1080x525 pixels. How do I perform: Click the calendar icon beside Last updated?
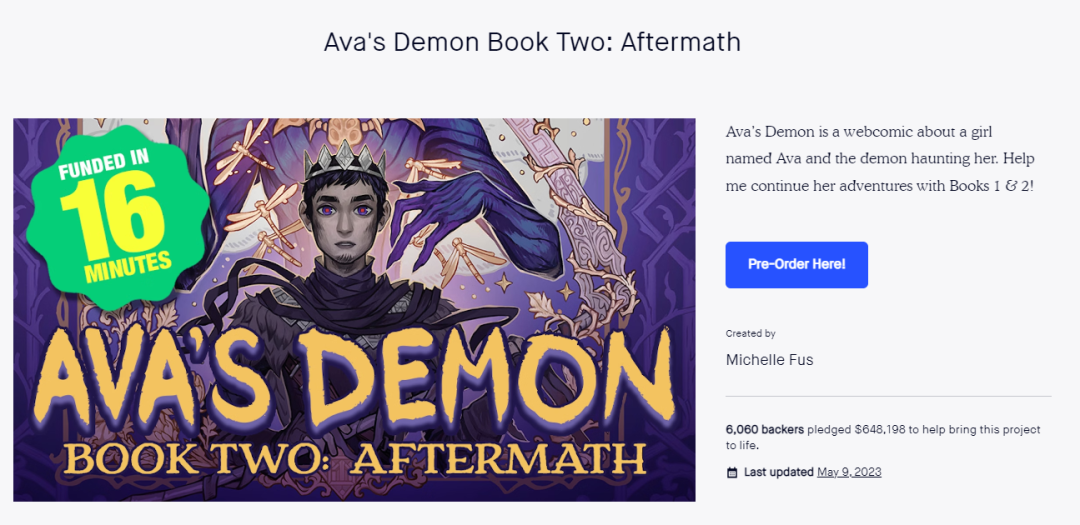(731, 472)
